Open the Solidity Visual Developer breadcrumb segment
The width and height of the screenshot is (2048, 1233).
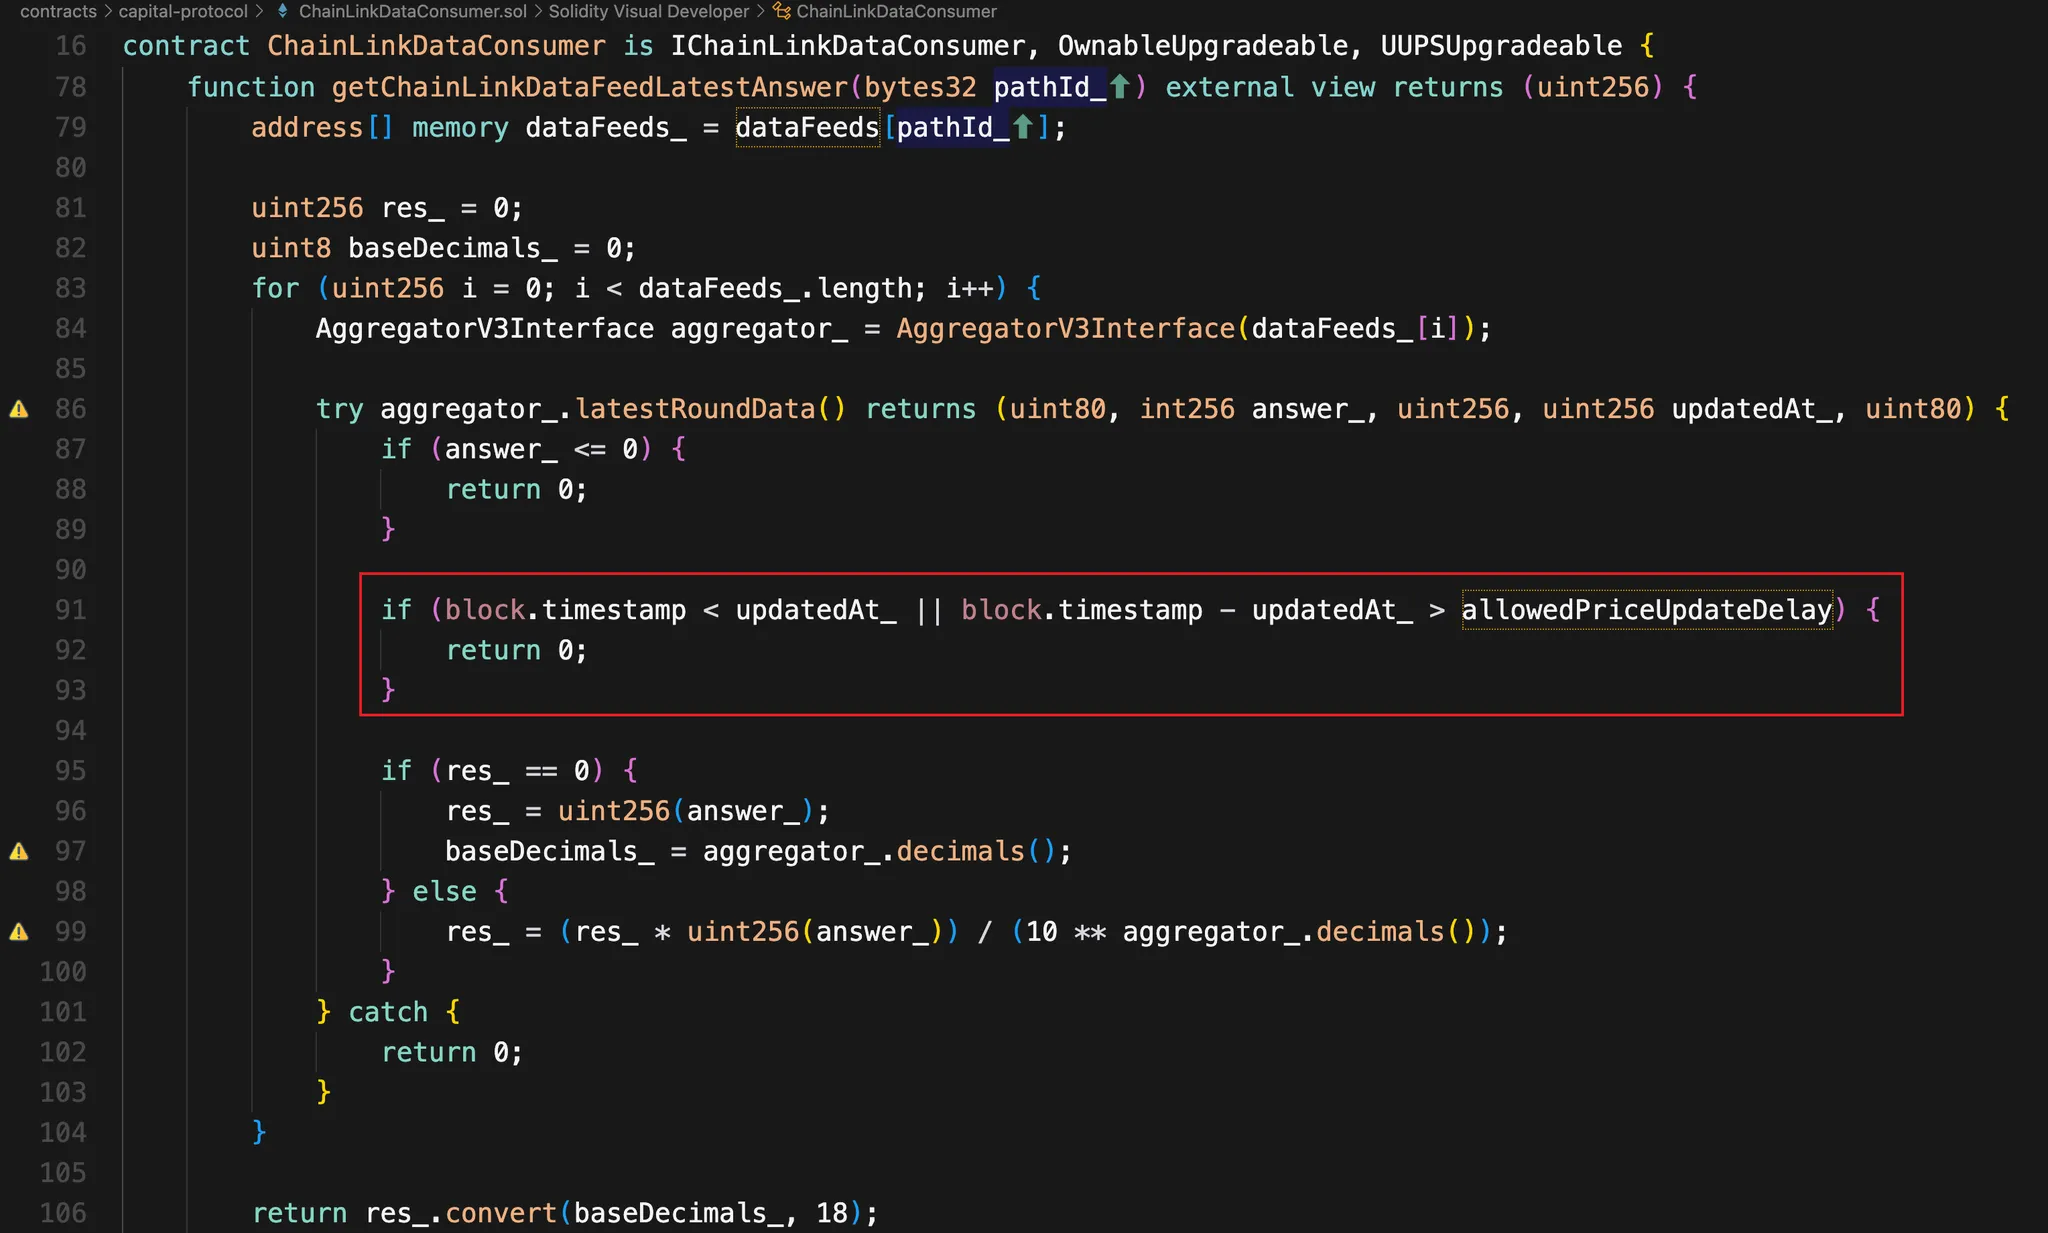coord(648,11)
